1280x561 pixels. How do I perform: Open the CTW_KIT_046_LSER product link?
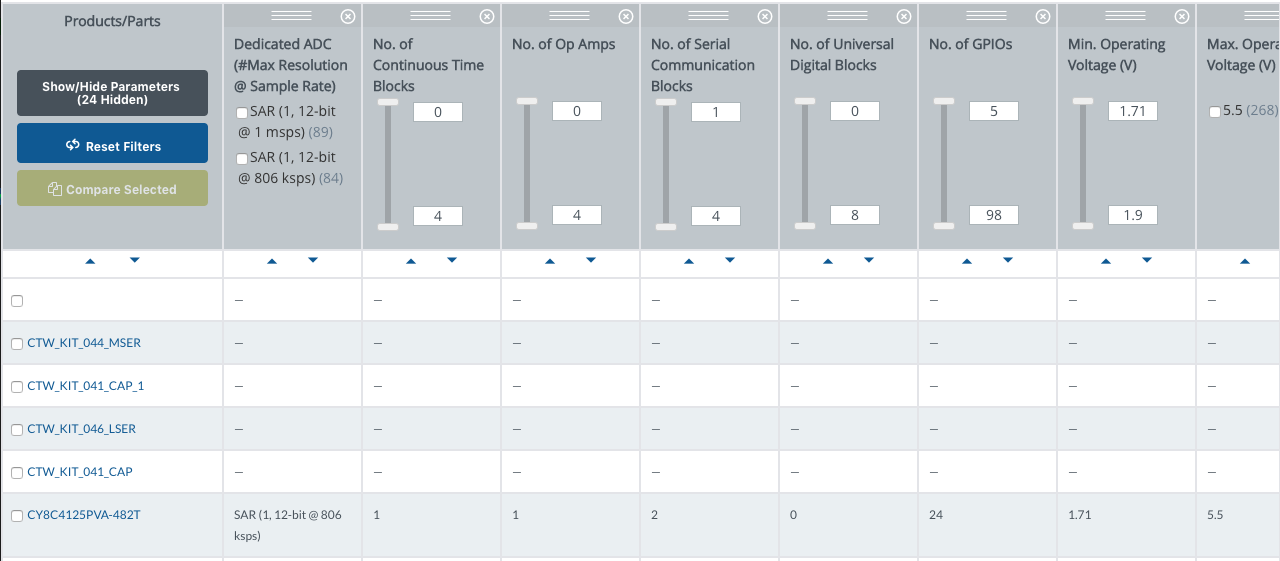click(81, 429)
